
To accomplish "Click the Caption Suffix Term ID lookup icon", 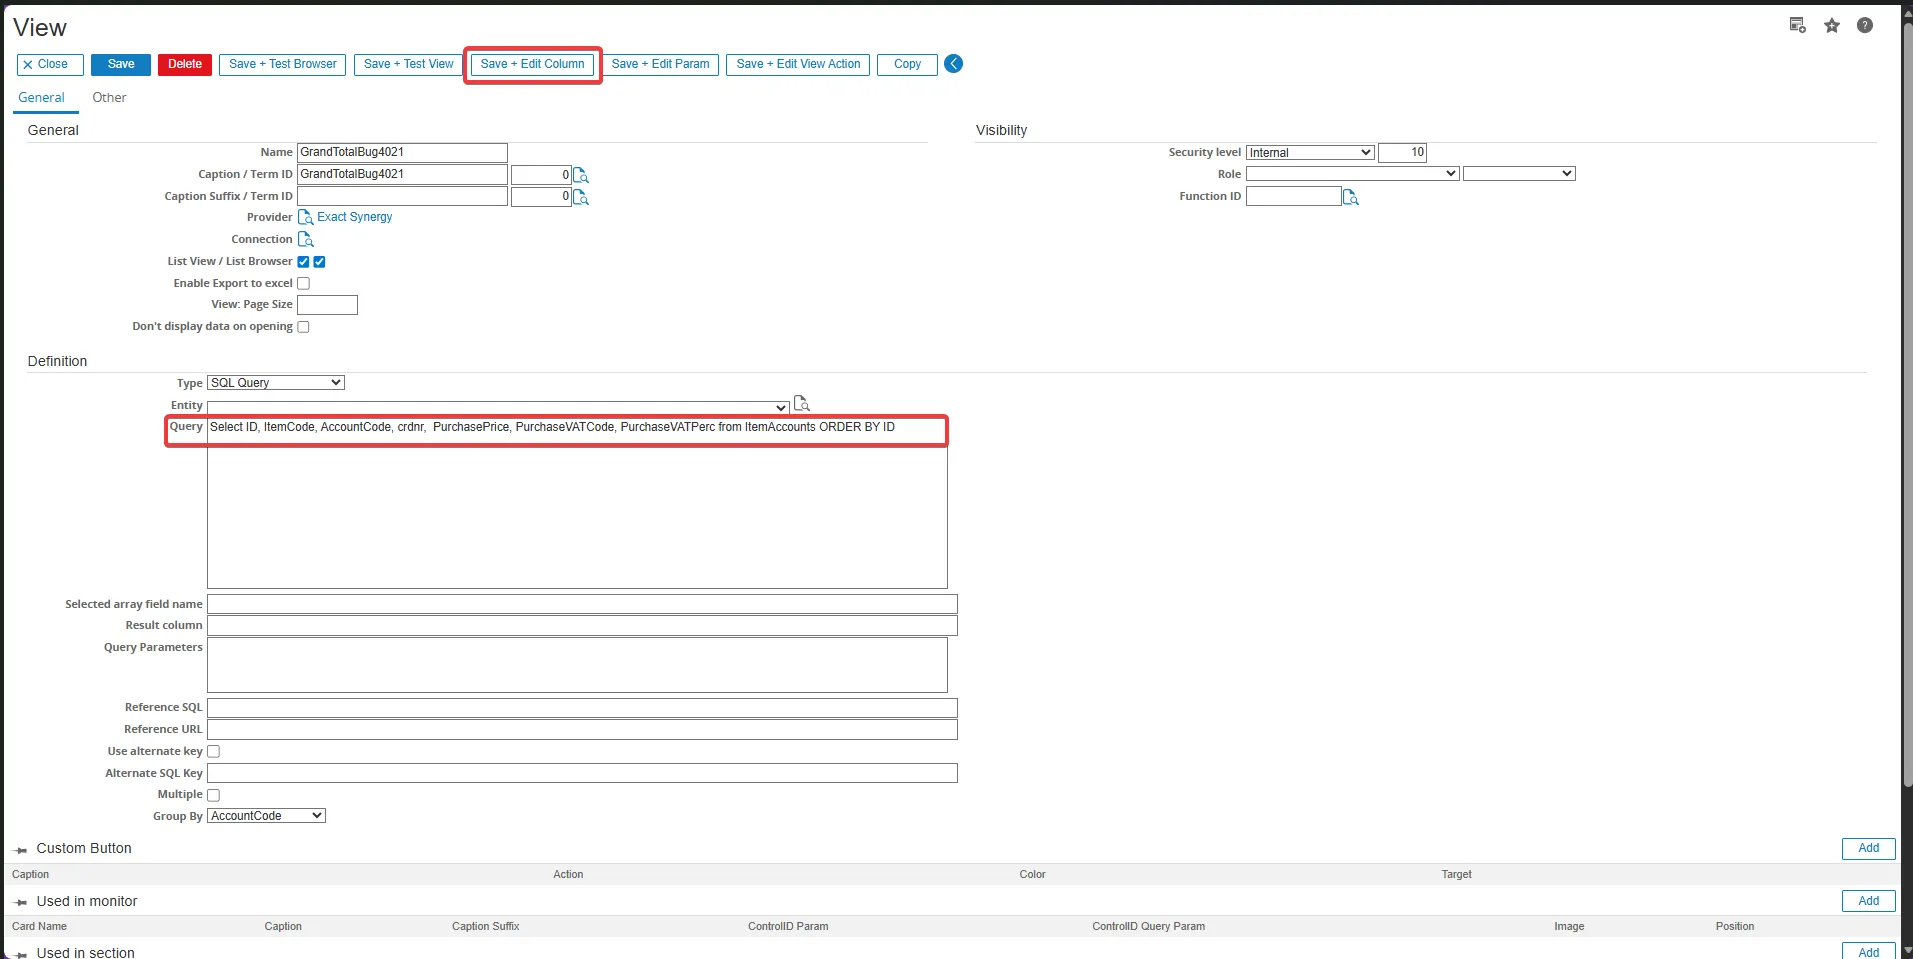I will (x=581, y=198).
